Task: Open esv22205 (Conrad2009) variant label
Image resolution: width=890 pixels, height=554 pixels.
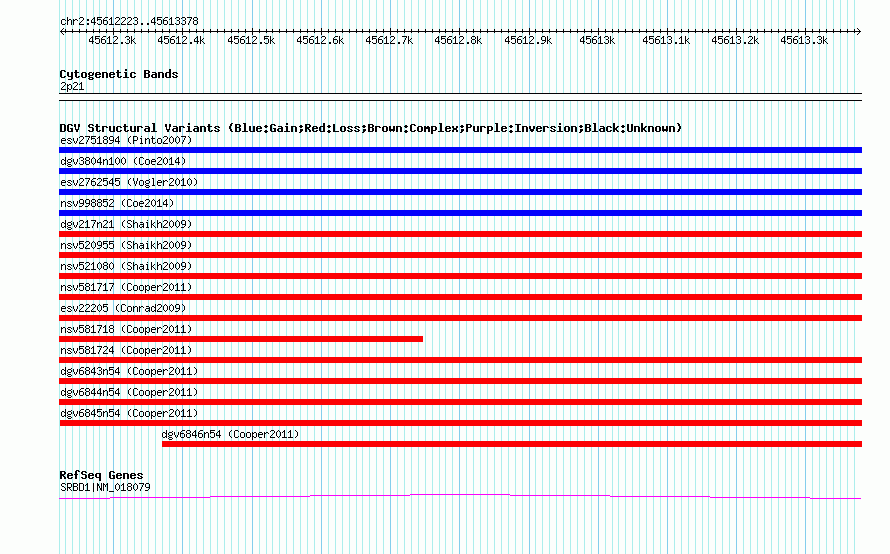Action: coord(123,308)
